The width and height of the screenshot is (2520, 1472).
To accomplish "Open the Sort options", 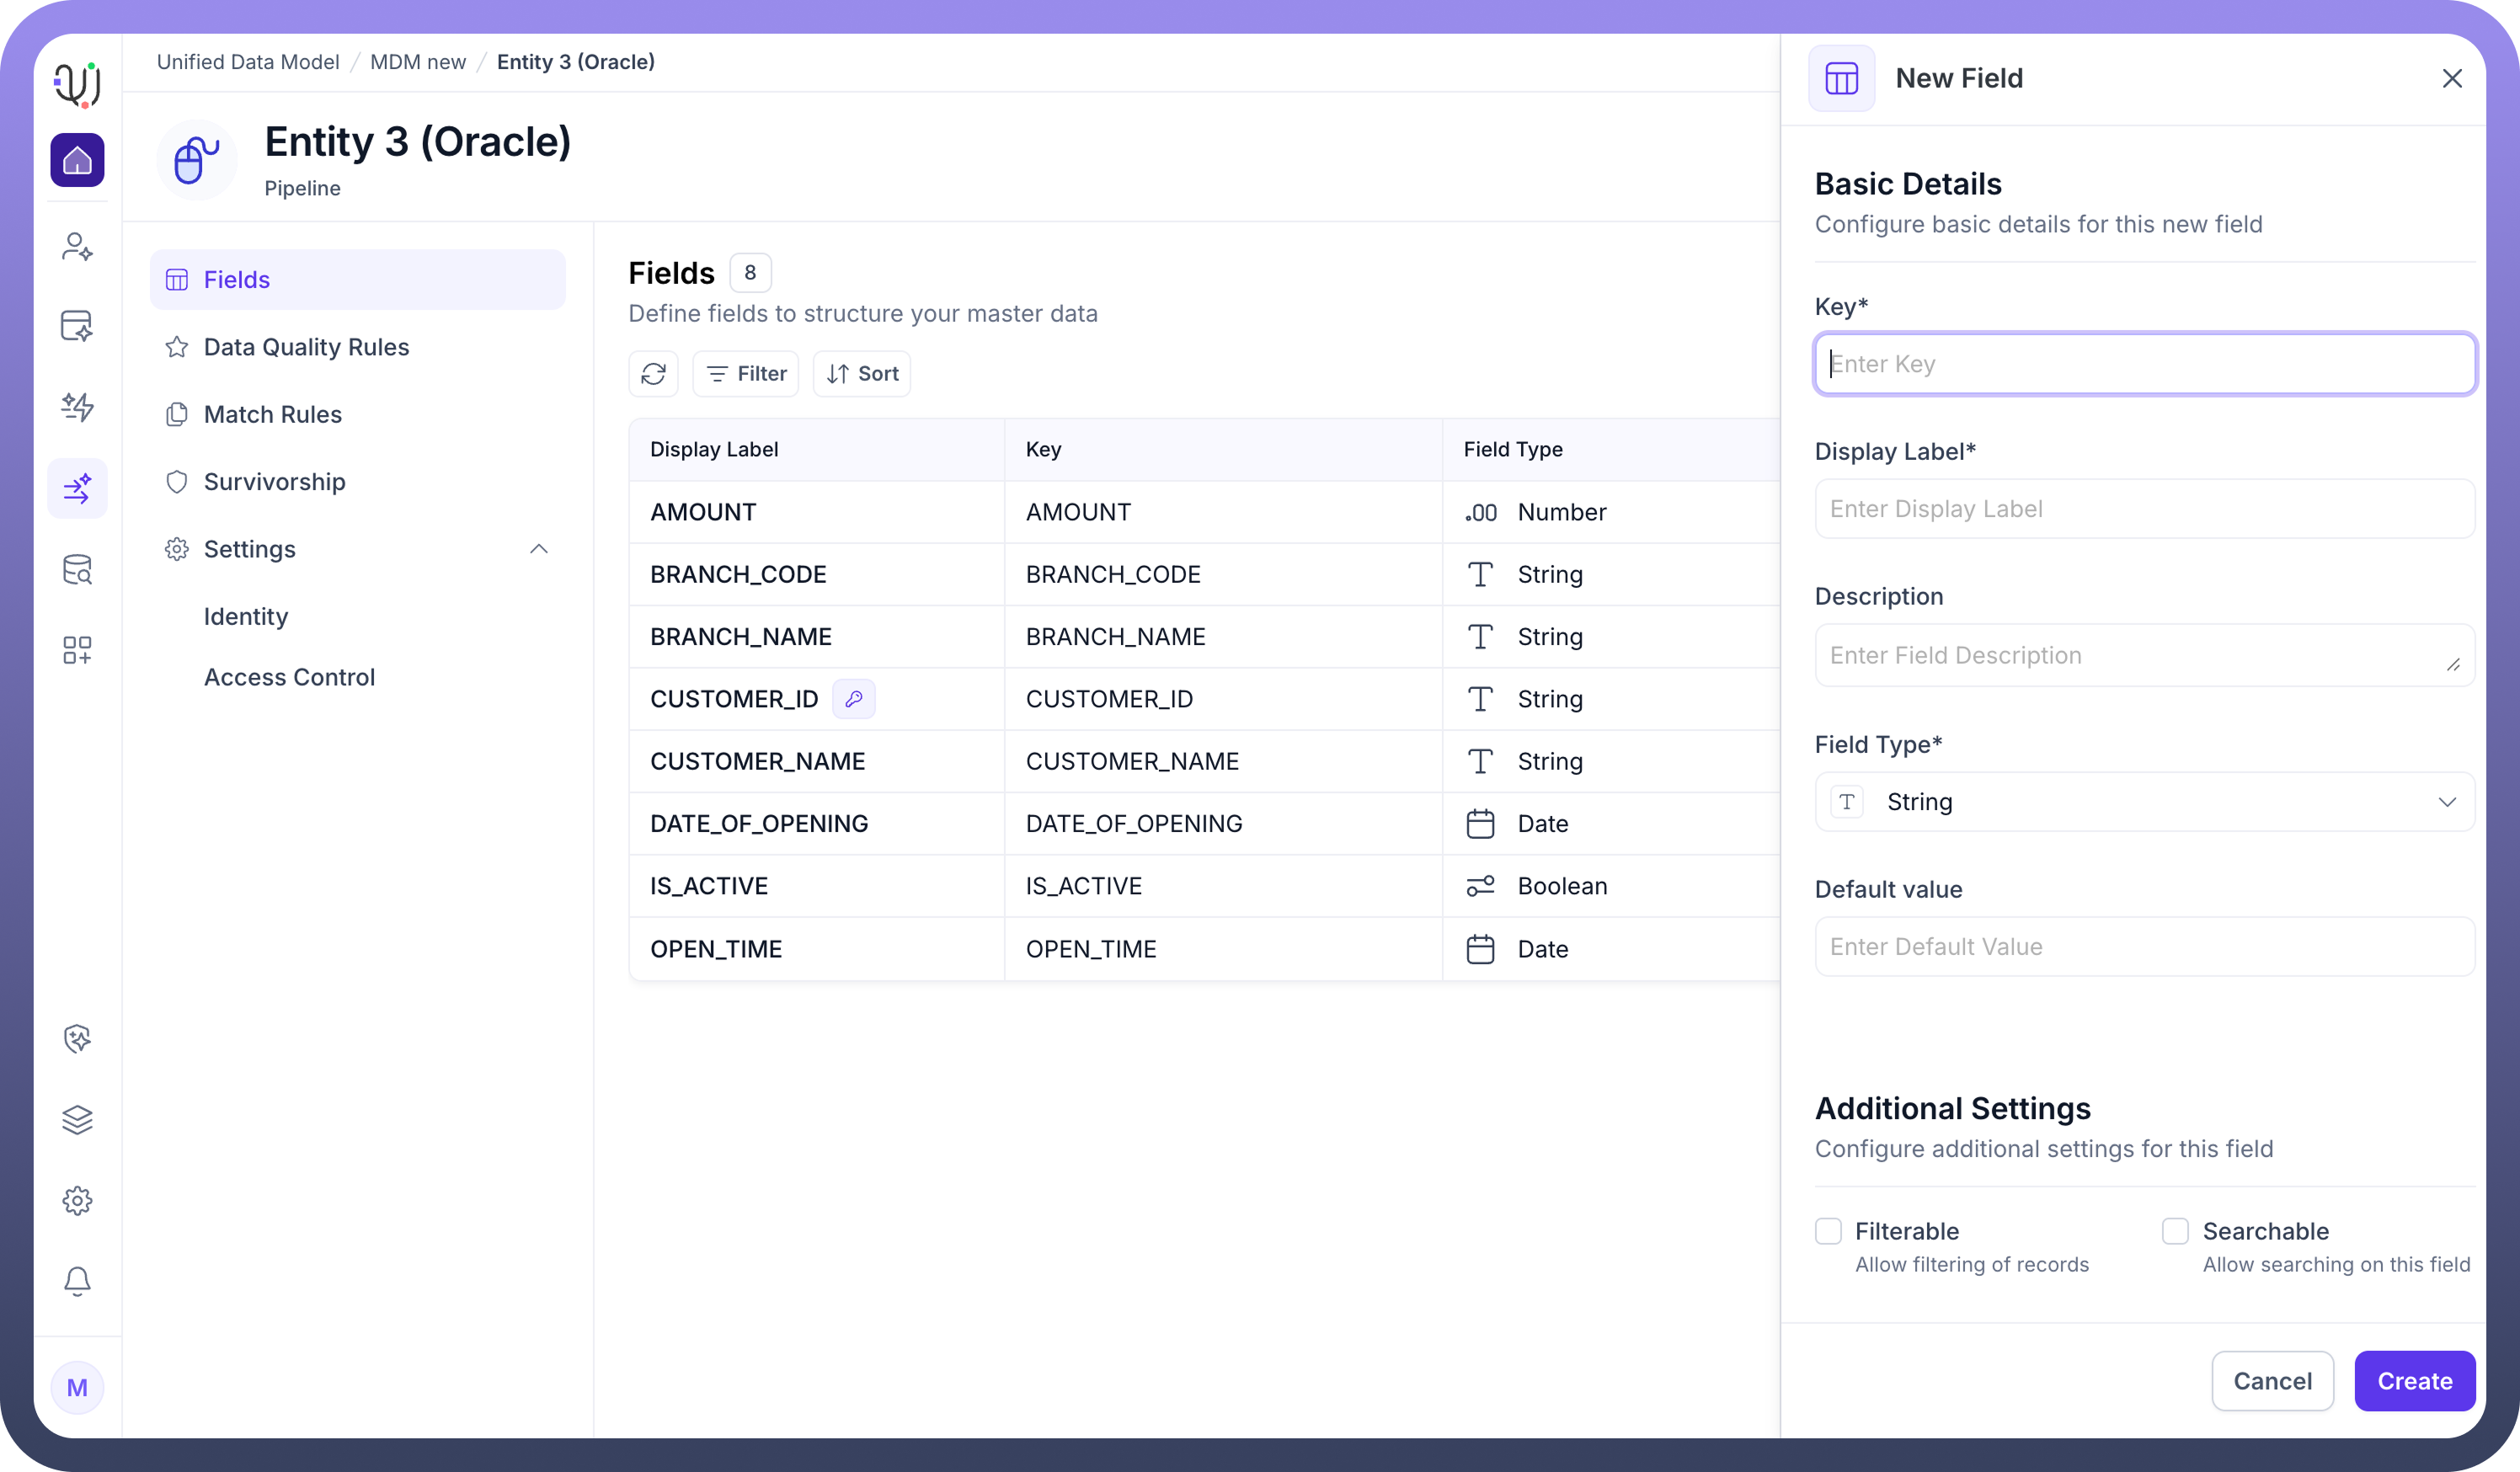I will [862, 374].
